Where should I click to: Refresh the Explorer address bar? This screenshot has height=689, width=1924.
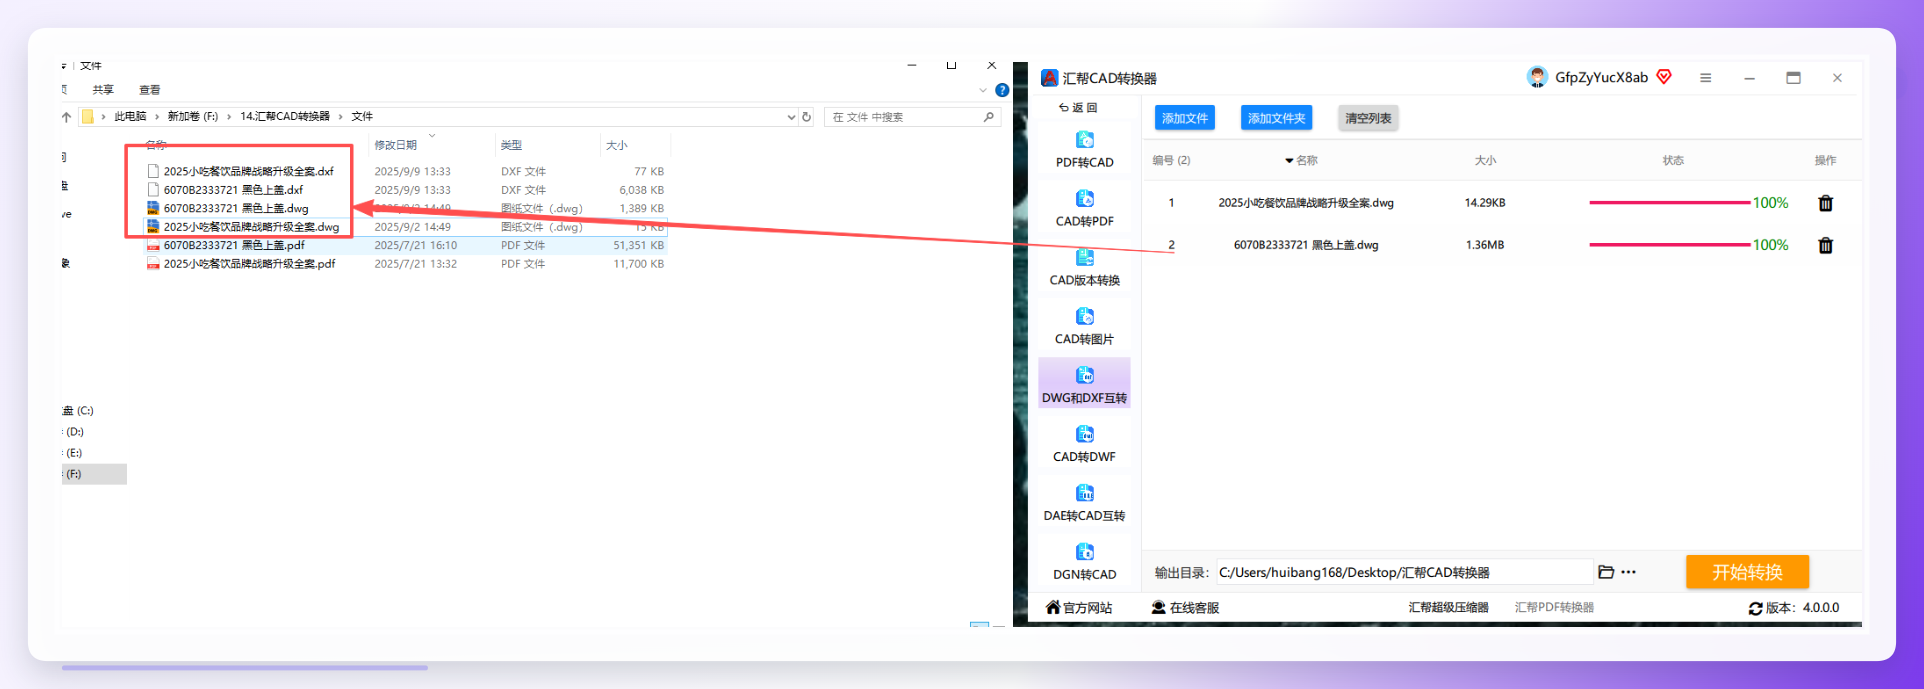coord(806,117)
